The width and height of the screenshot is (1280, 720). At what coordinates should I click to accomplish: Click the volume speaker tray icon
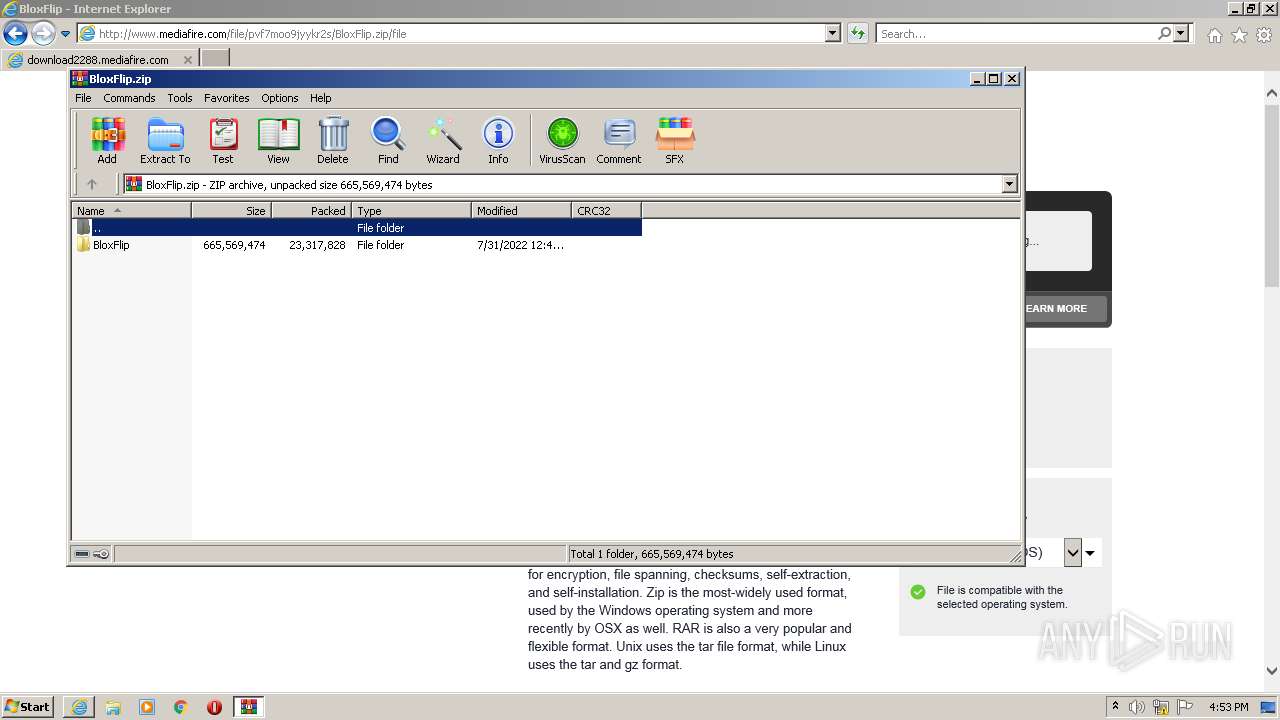click(x=1137, y=707)
